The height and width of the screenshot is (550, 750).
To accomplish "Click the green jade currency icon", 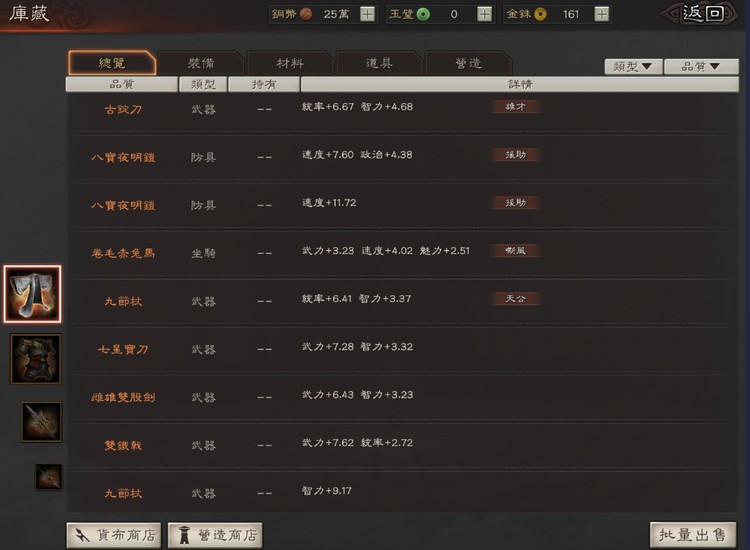I will (423, 14).
